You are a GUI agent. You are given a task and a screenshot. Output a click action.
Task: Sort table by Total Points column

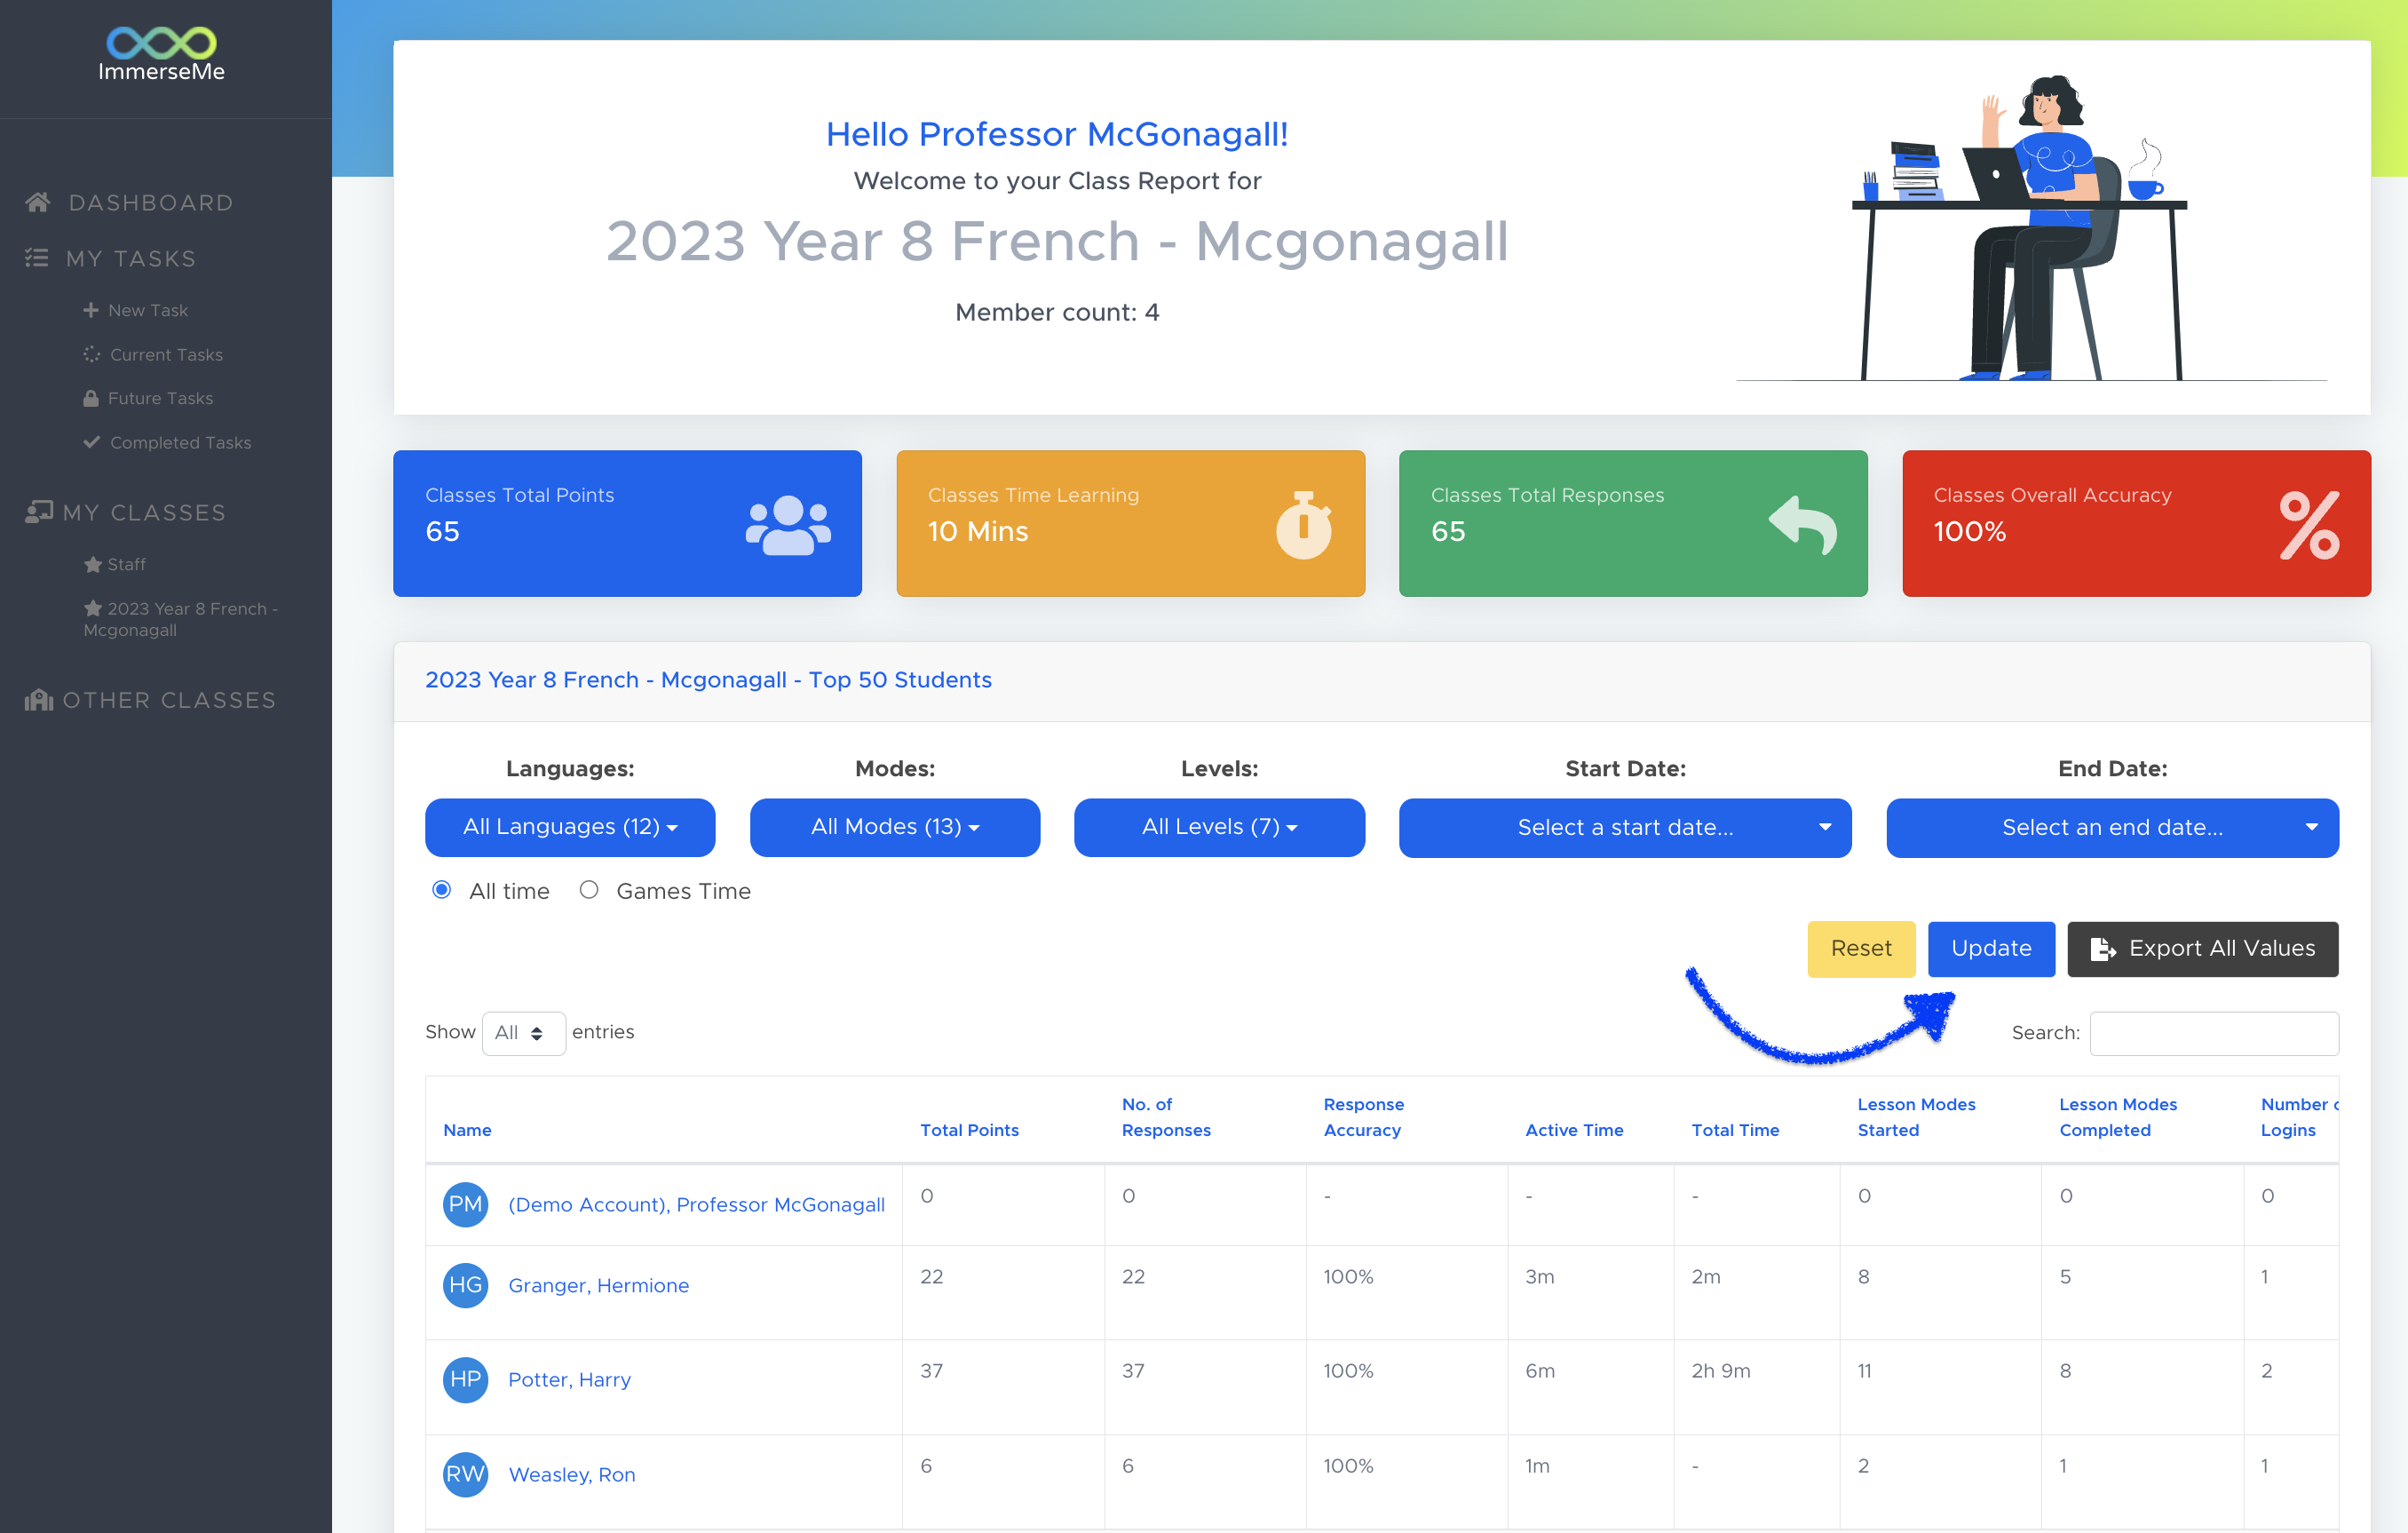pos(969,1129)
